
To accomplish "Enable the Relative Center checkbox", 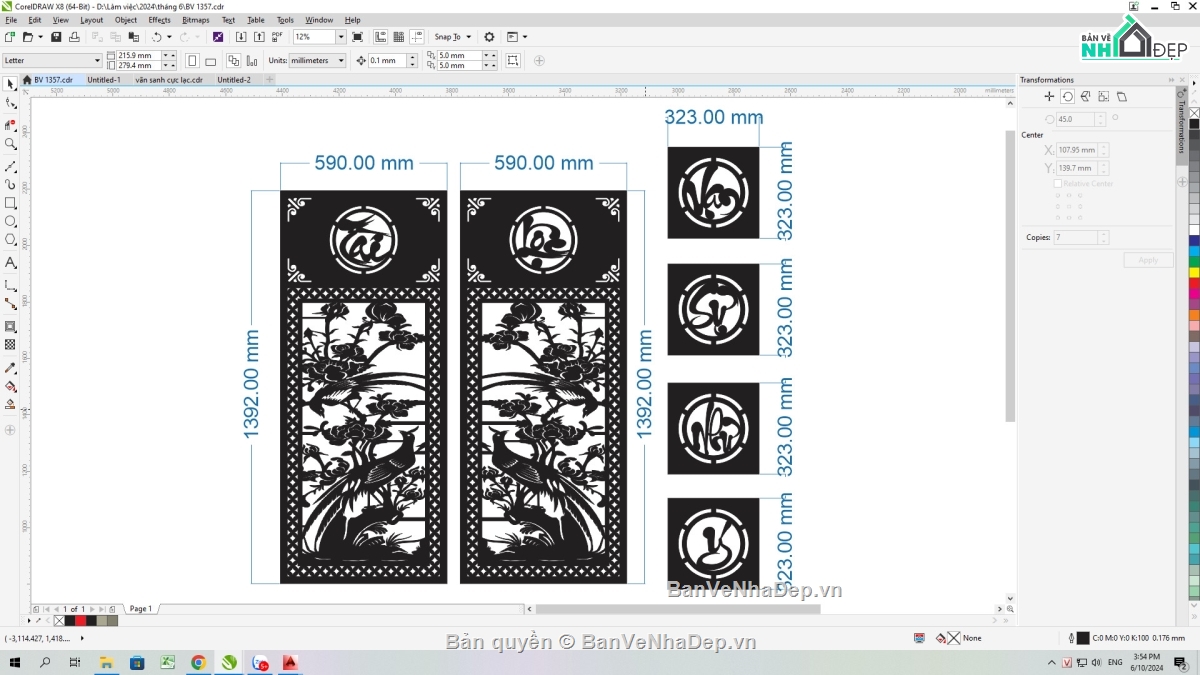I will pos(1058,184).
